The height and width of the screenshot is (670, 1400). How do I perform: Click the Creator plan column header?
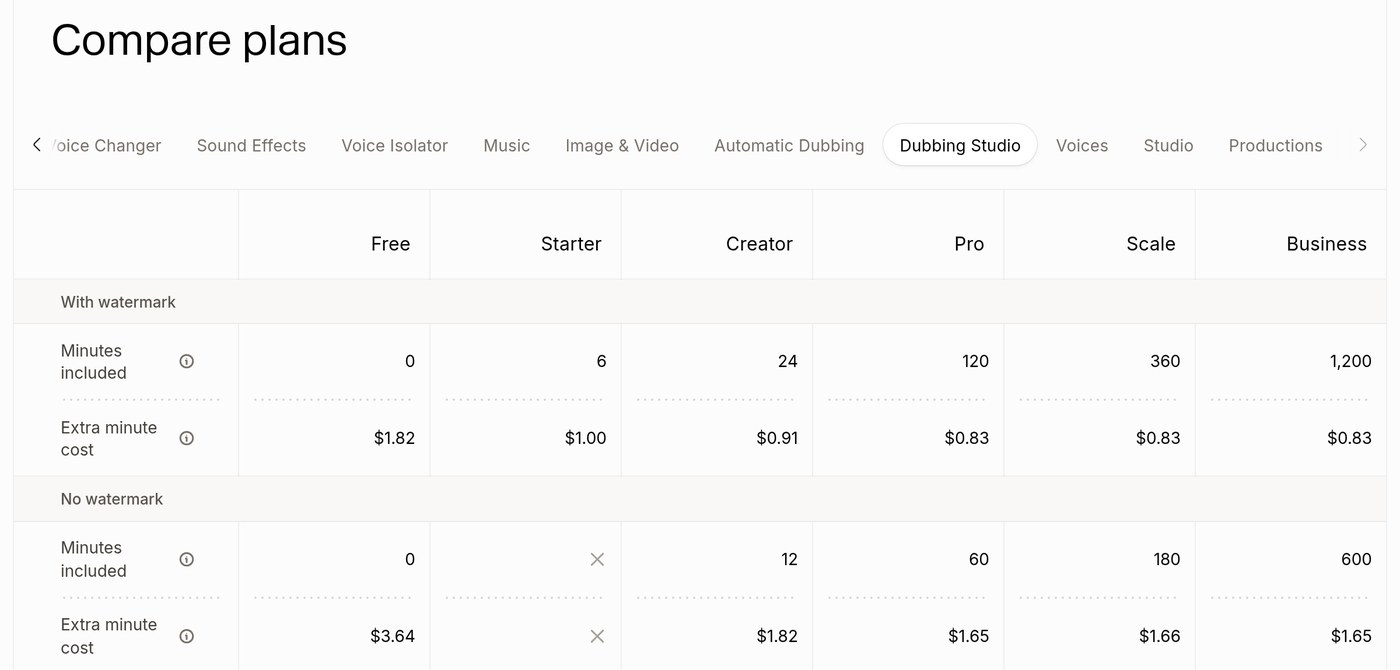pos(759,244)
